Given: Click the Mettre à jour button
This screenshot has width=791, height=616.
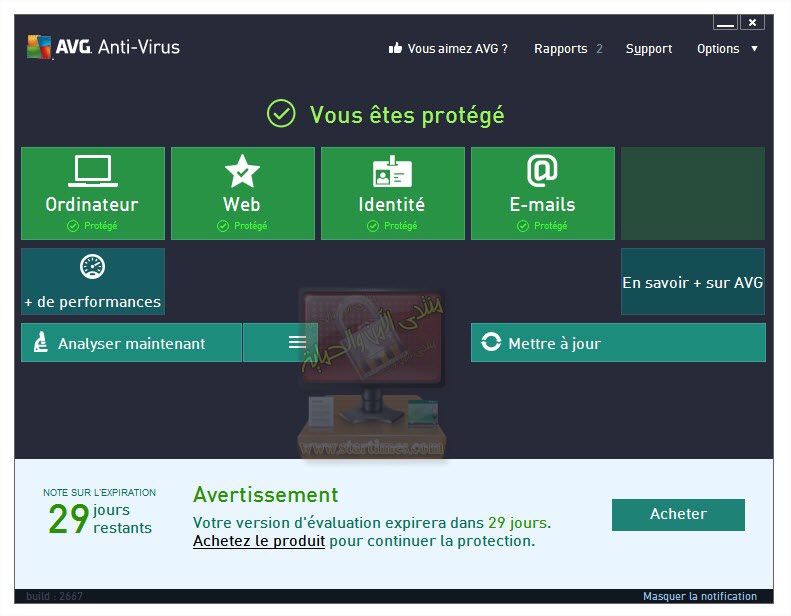Looking at the screenshot, I should (618, 343).
